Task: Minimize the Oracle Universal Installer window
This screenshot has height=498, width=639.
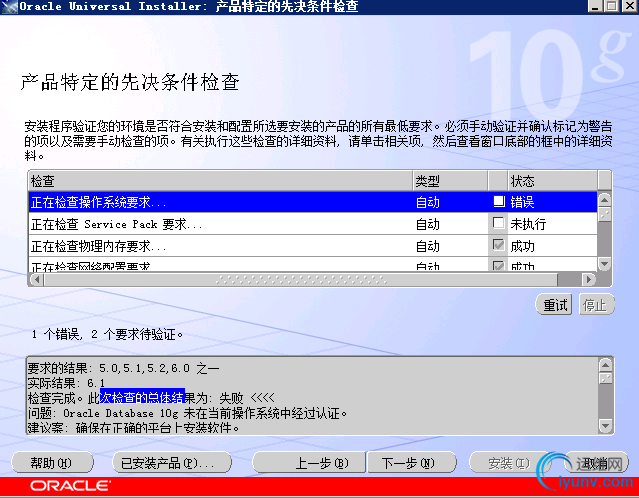Action: coord(595,6)
